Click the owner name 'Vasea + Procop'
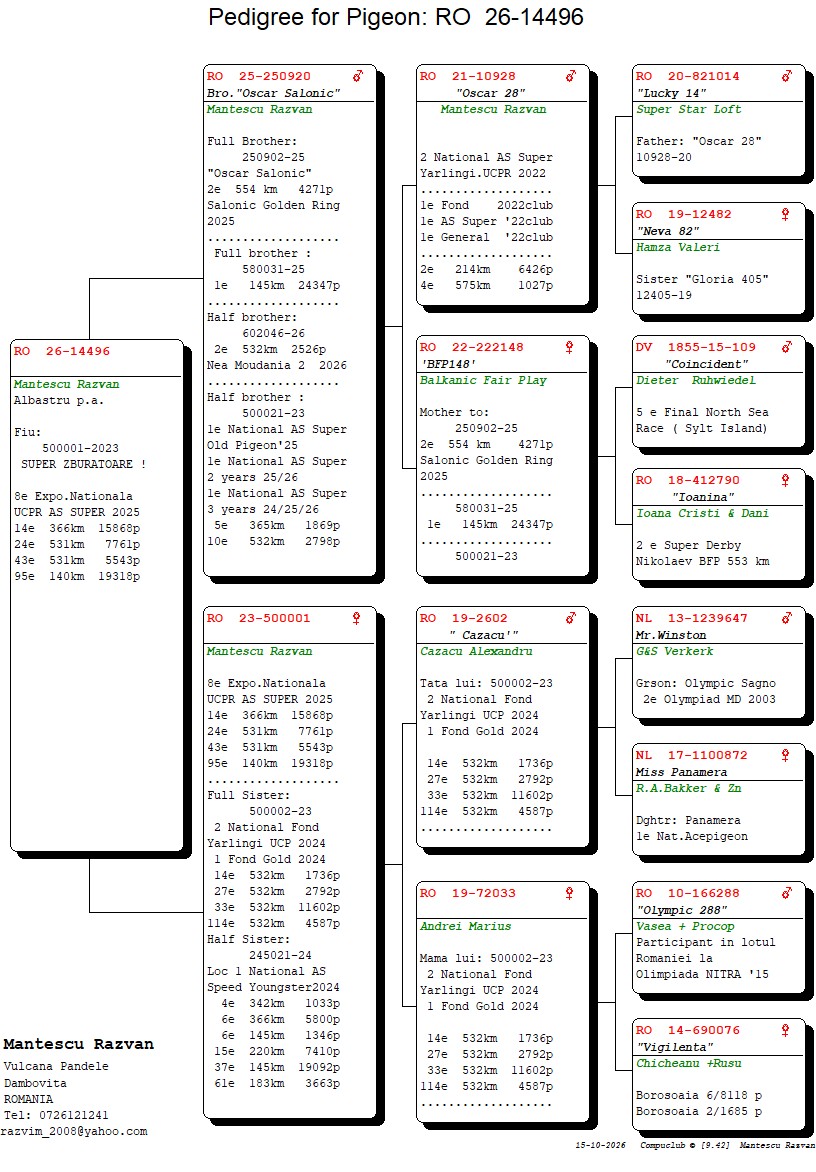Image resolution: width=816 pixels, height=1172 pixels. [685, 927]
